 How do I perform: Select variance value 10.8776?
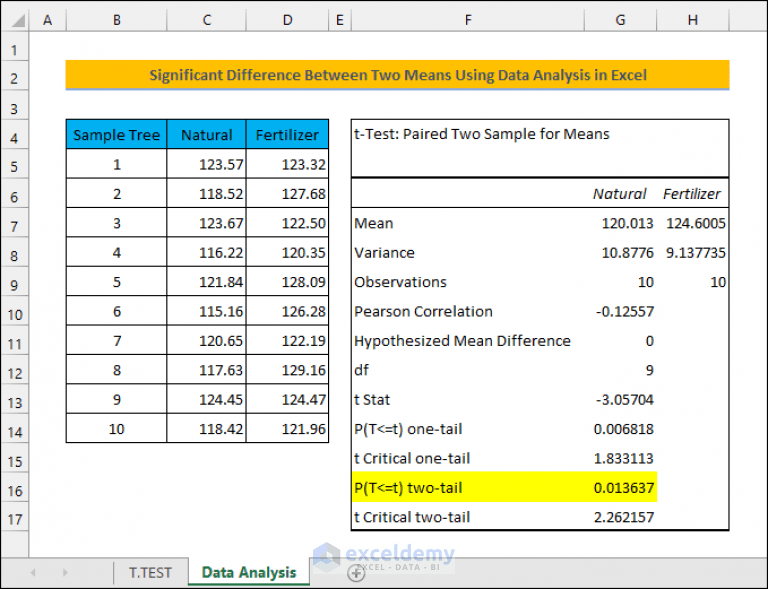coord(620,252)
